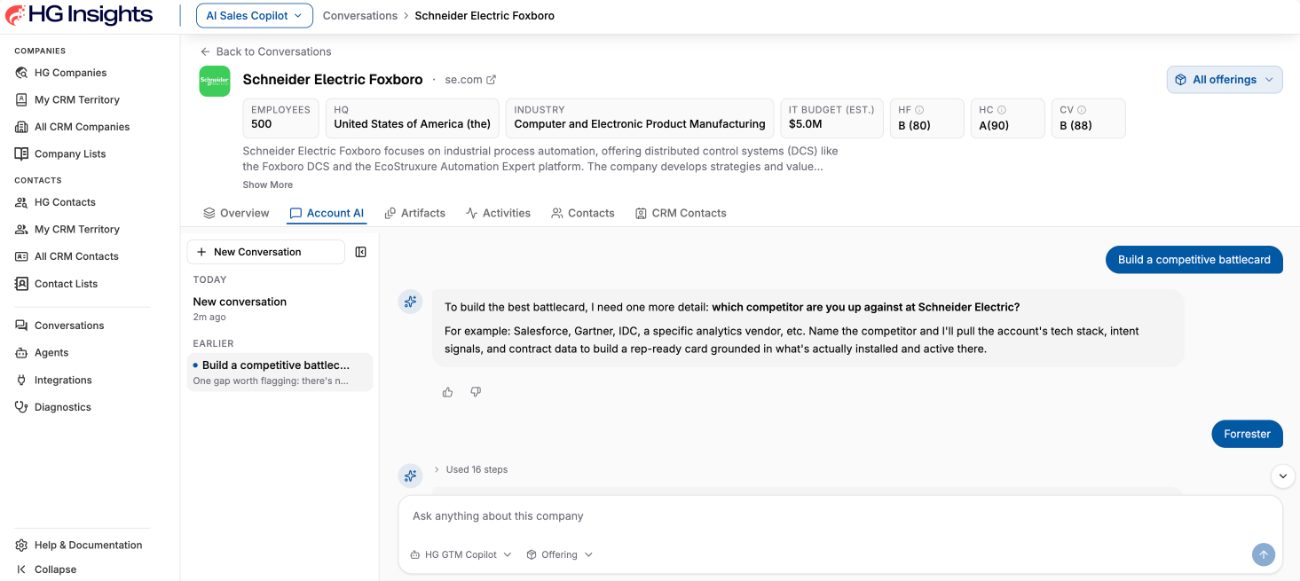This screenshot has width=1300, height=581.
Task: Open the Activities tab
Action: click(498, 213)
